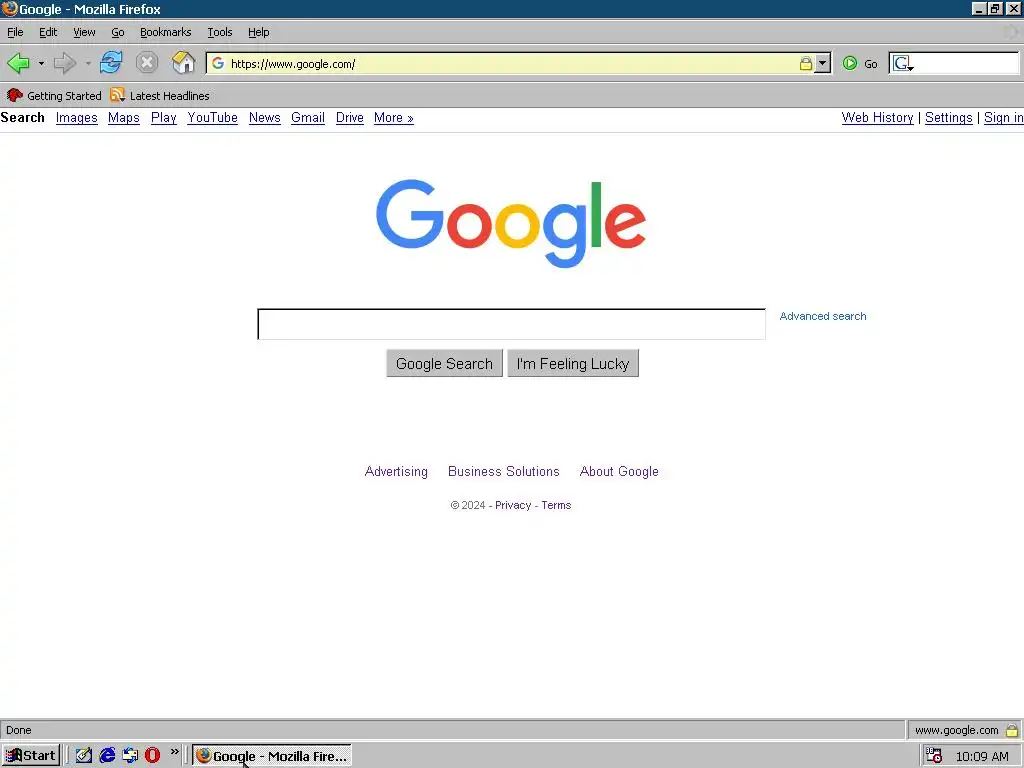The height and width of the screenshot is (768, 1024).
Task: Click the Google logo image
Action: 511,223
